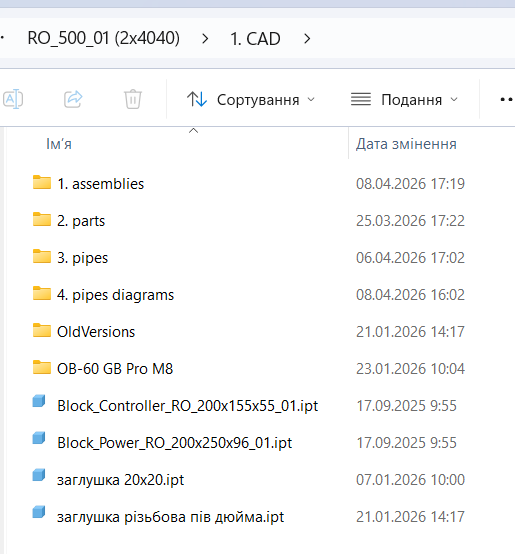Select file name заглушка різьбова пів дюйма.ipt
The image size is (515, 554).
click(171, 517)
